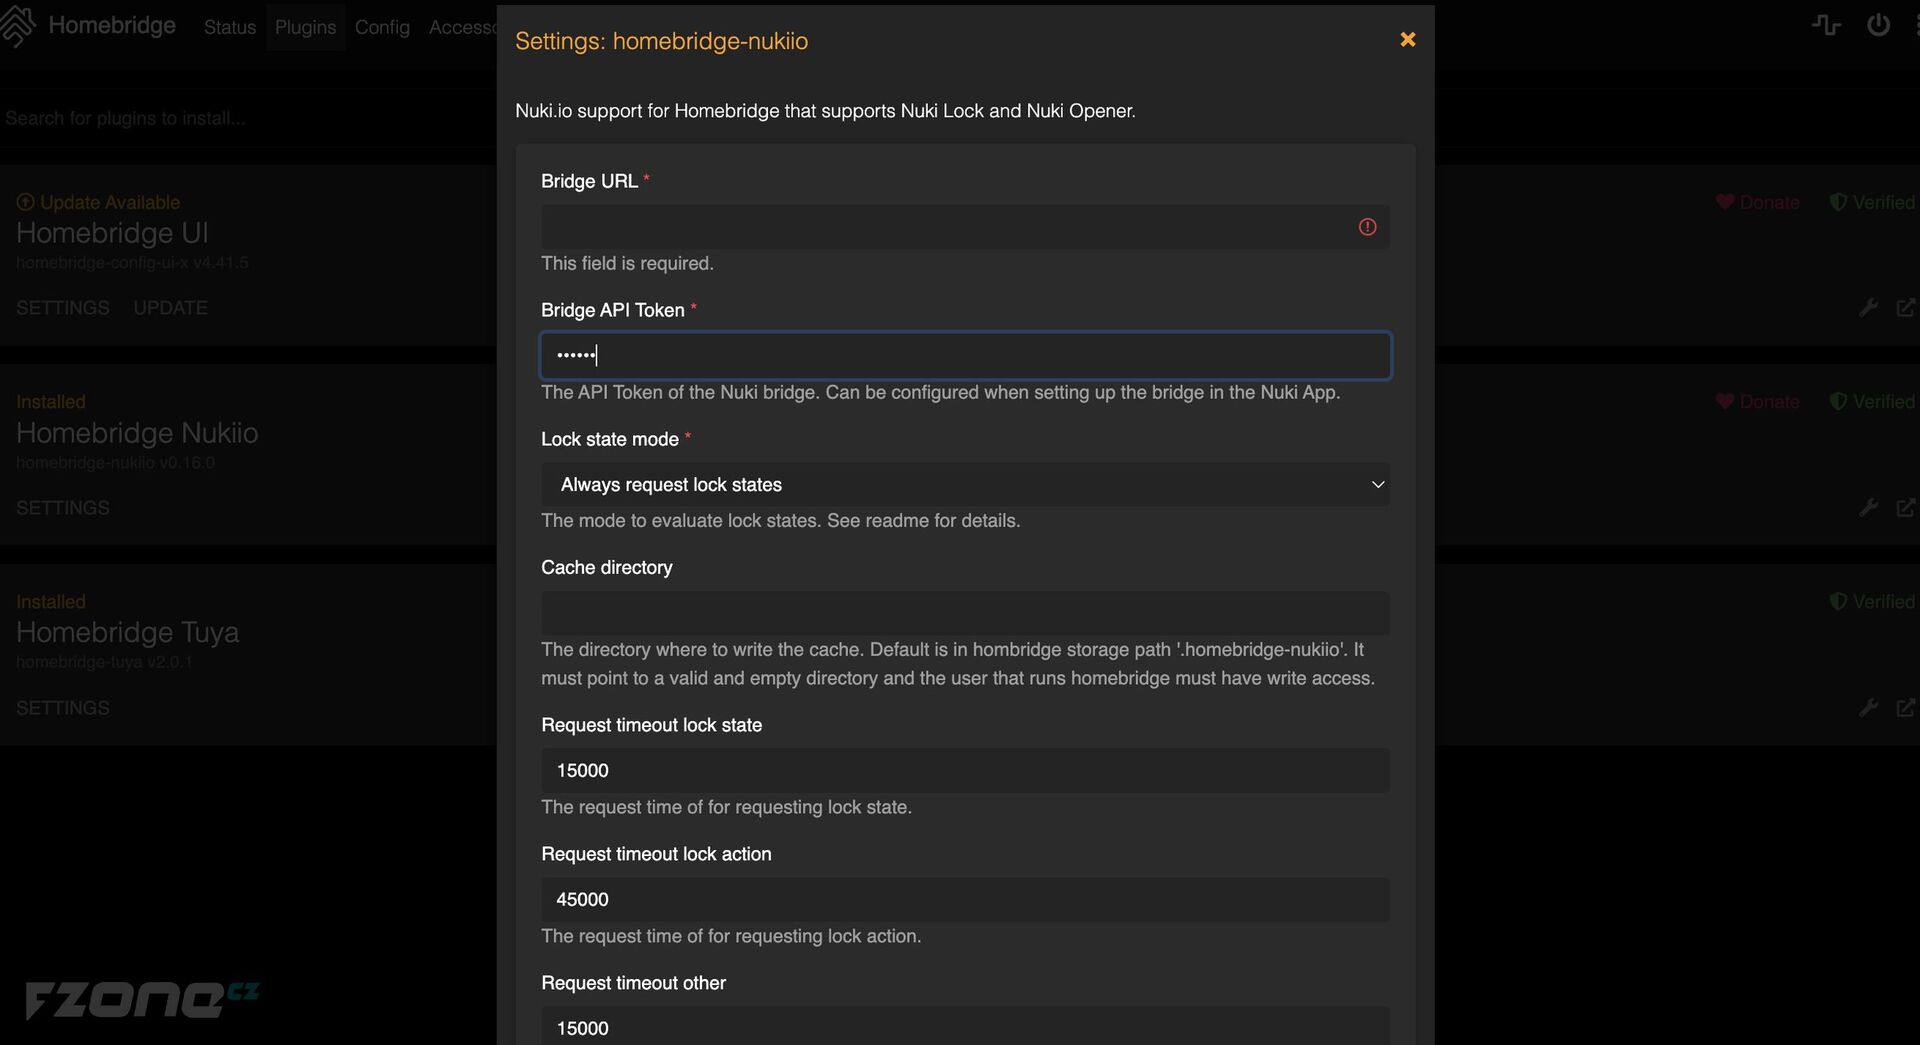Image resolution: width=1920 pixels, height=1045 pixels.
Task: Click UPDATE for Homebridge UI
Action: coord(171,308)
